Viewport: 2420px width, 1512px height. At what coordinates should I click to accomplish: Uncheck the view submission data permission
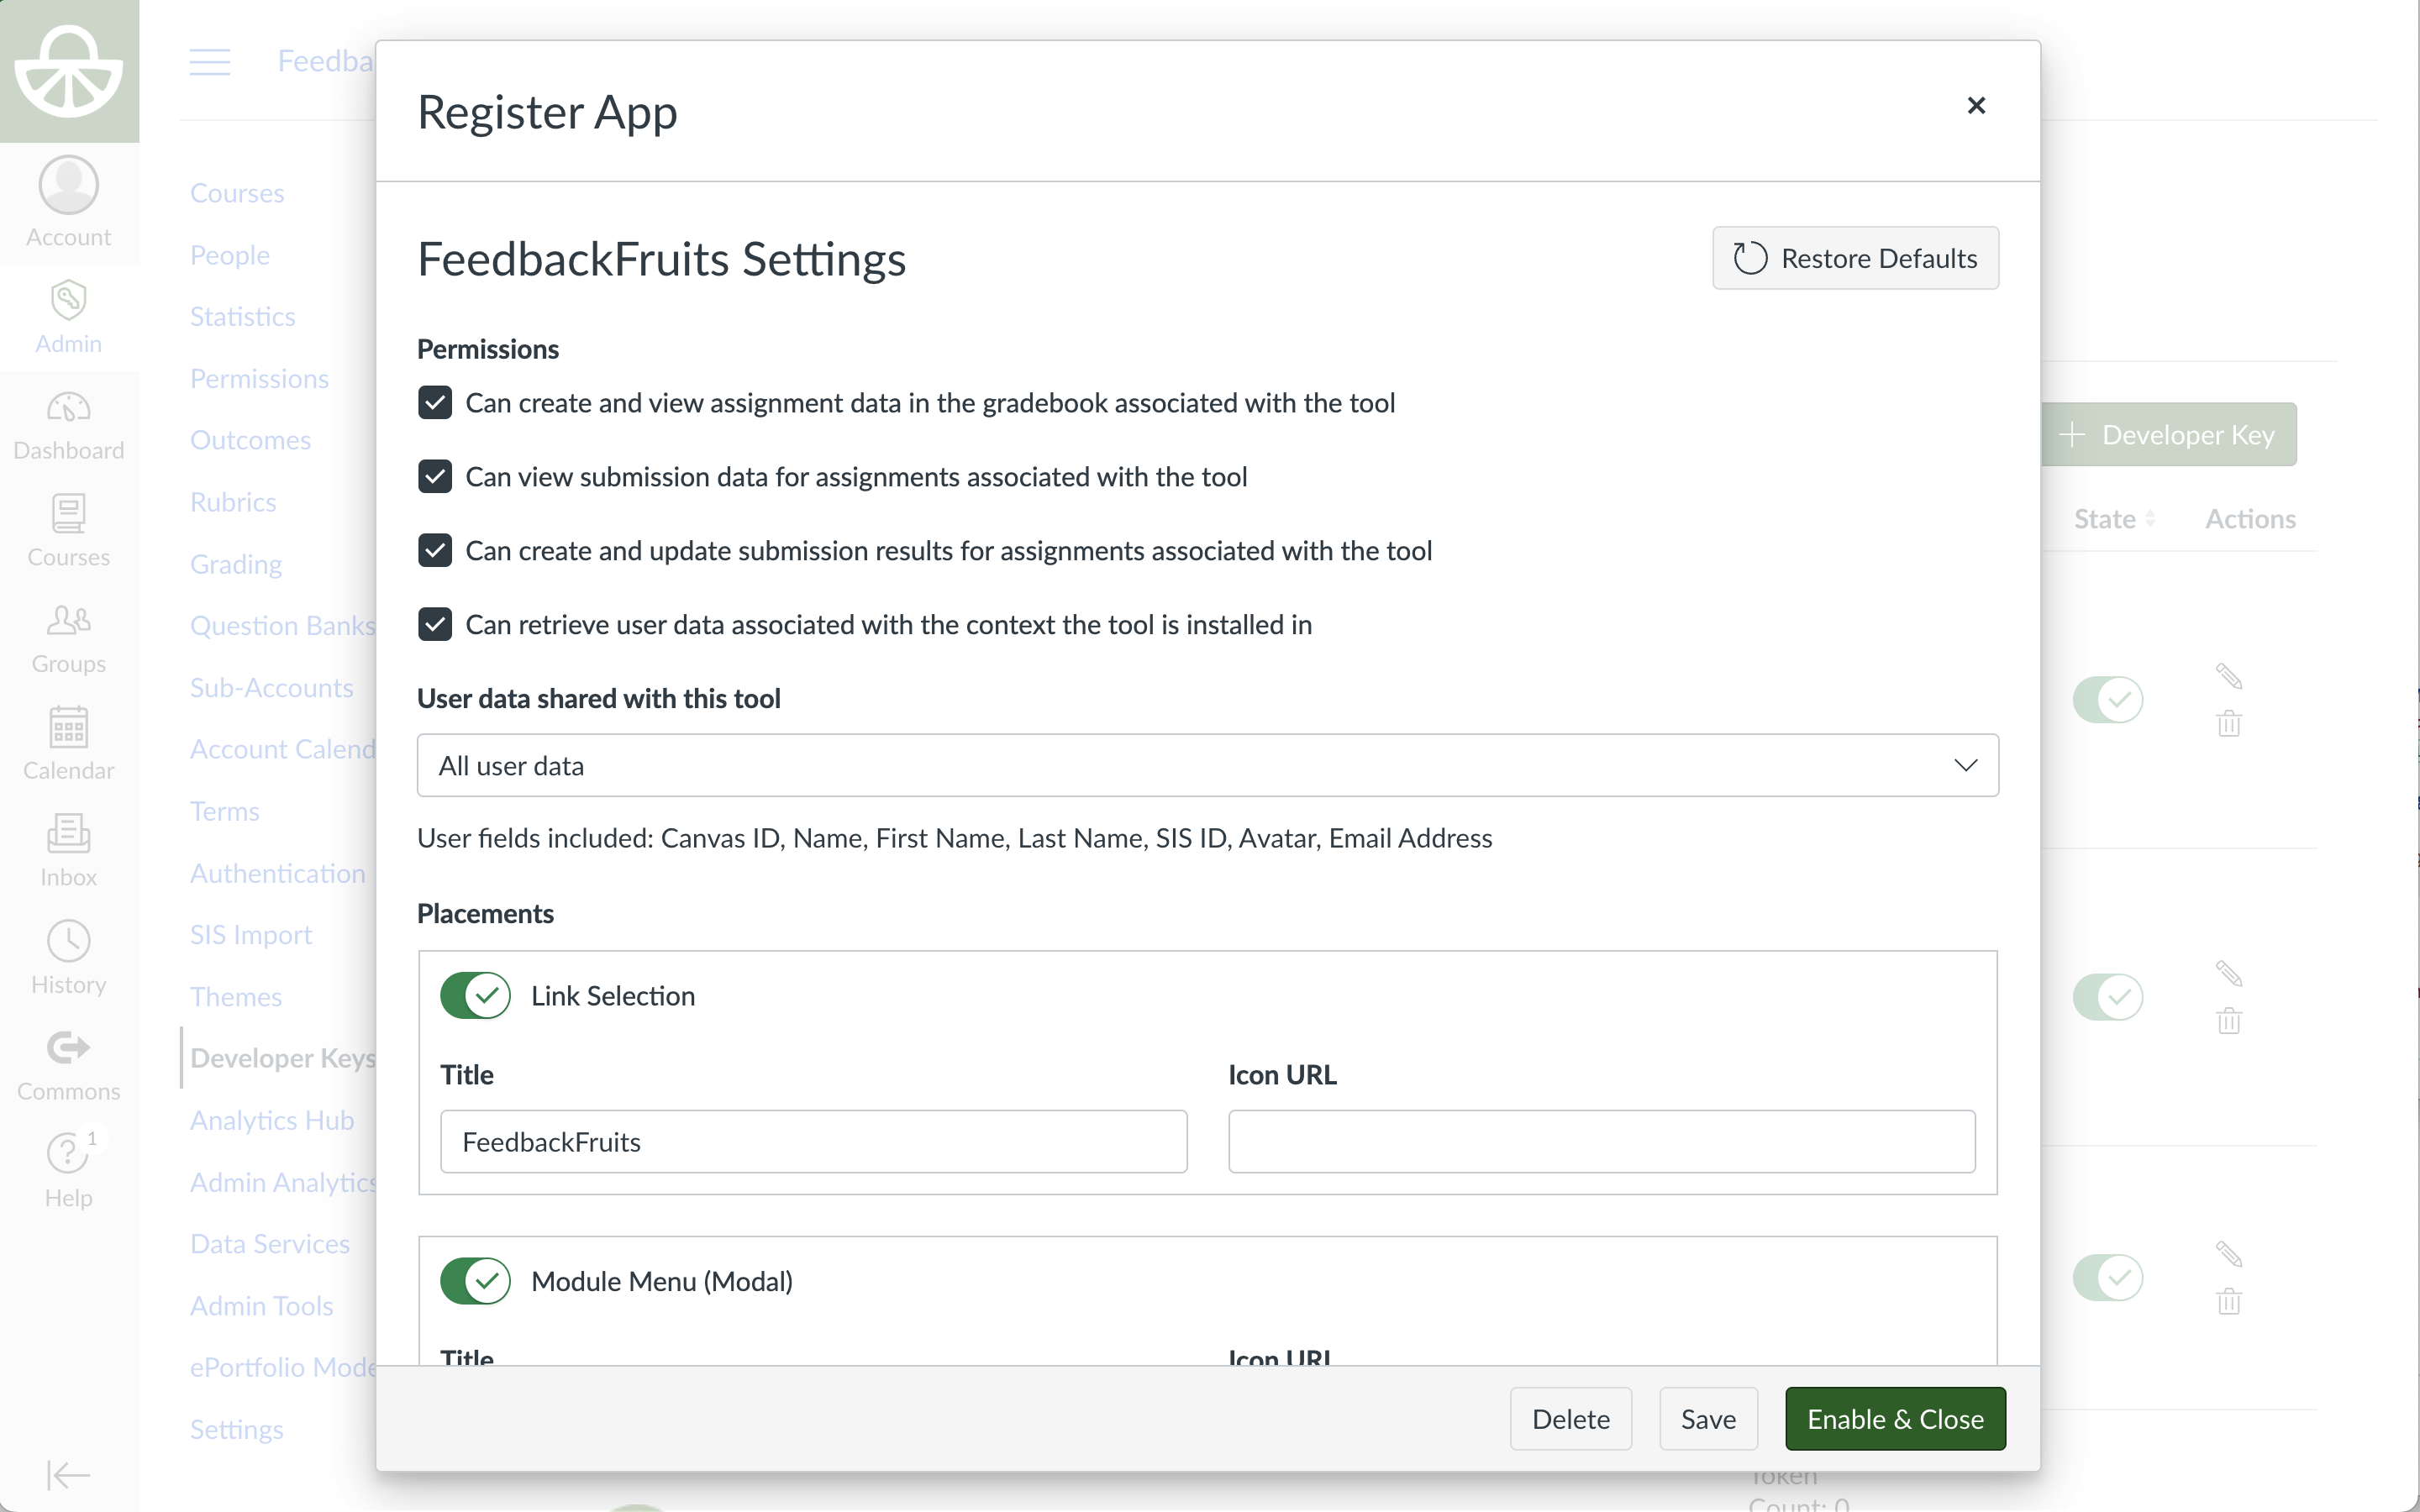[x=435, y=477]
